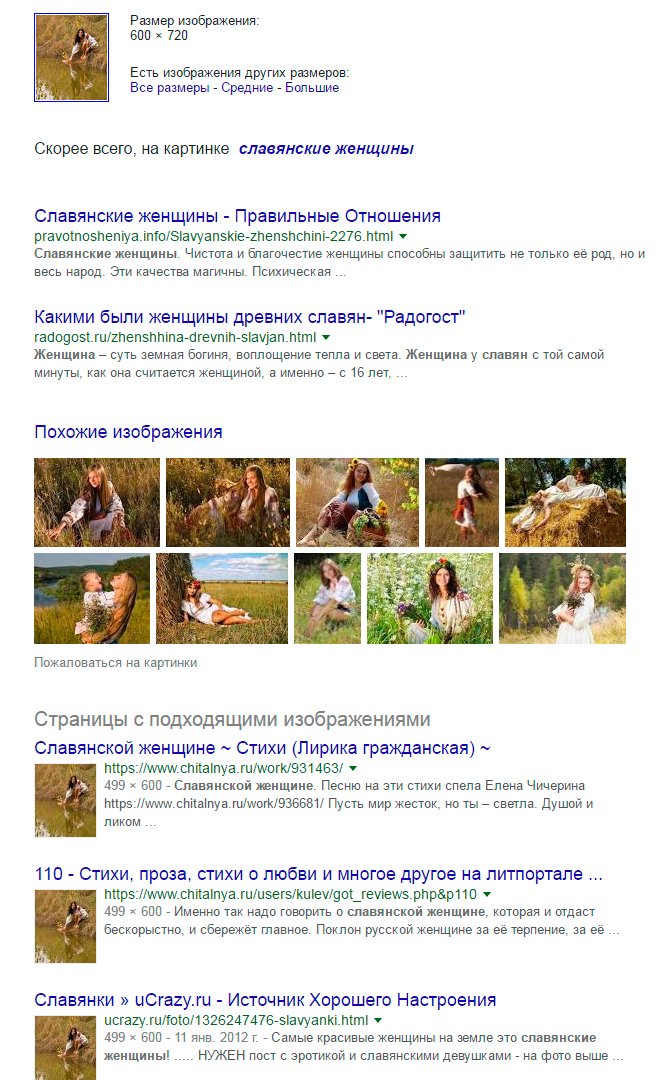This screenshot has height=1080, width=657.
Task: Click 'Пожаловаться на картинки' link
Action: click(116, 663)
